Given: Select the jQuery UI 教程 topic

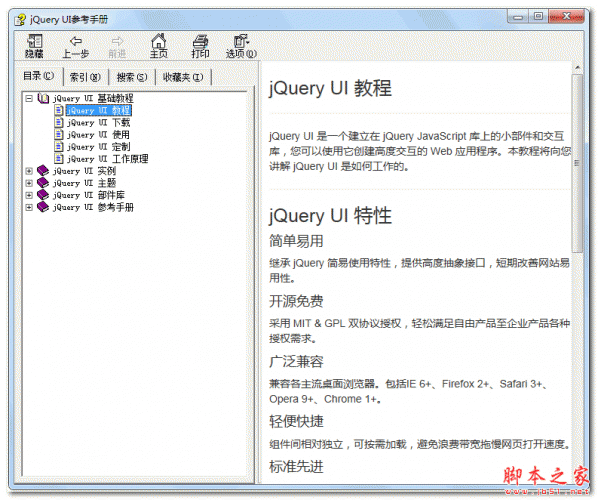Looking at the screenshot, I should click(99, 111).
